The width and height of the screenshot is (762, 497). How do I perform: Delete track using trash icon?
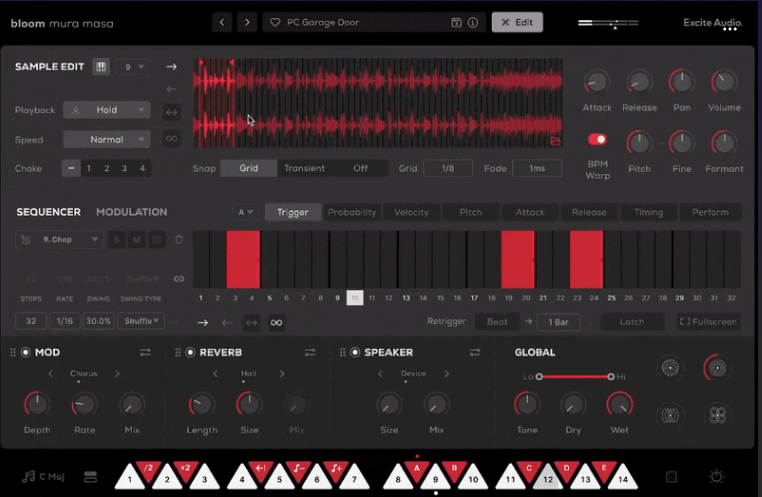pos(179,240)
